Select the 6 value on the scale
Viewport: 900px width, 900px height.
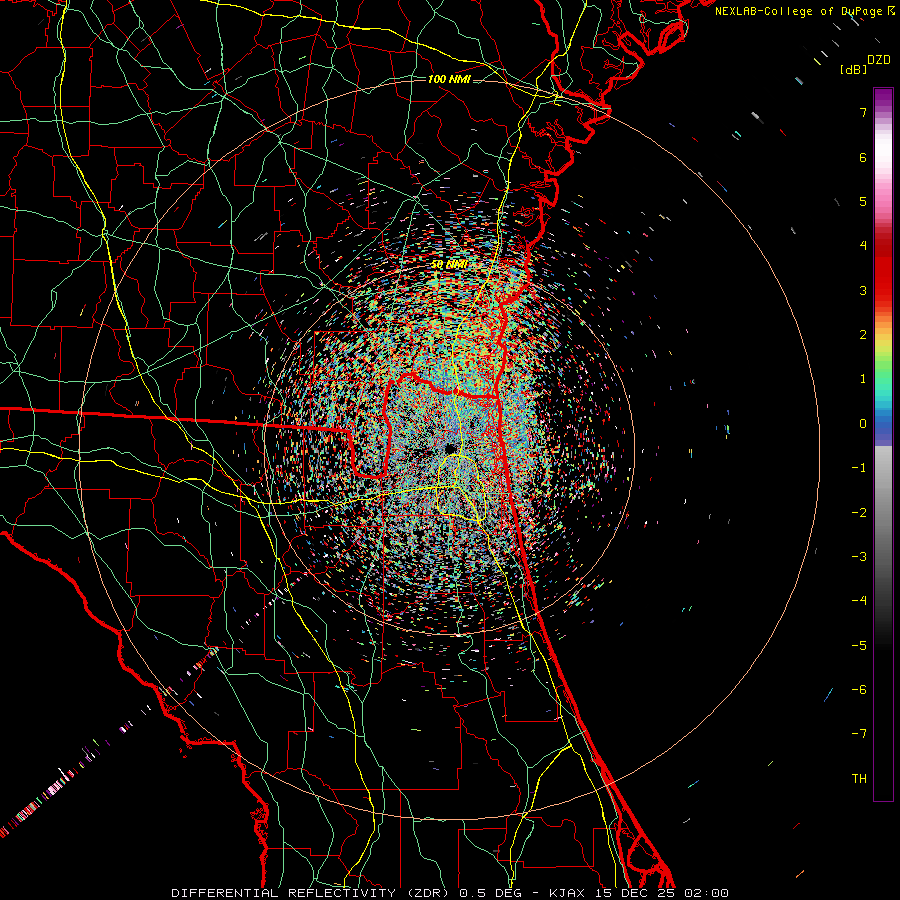click(x=863, y=157)
